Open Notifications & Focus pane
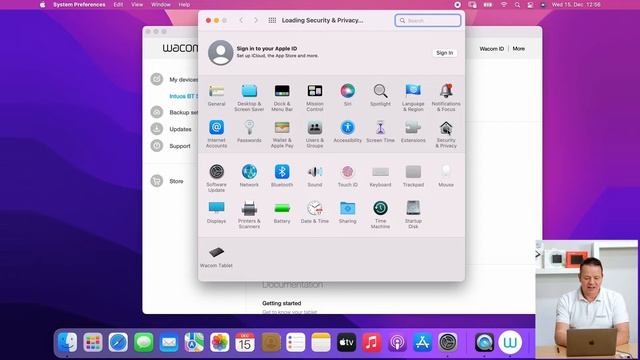Screen dimensions: 640x360 [x=446, y=98]
